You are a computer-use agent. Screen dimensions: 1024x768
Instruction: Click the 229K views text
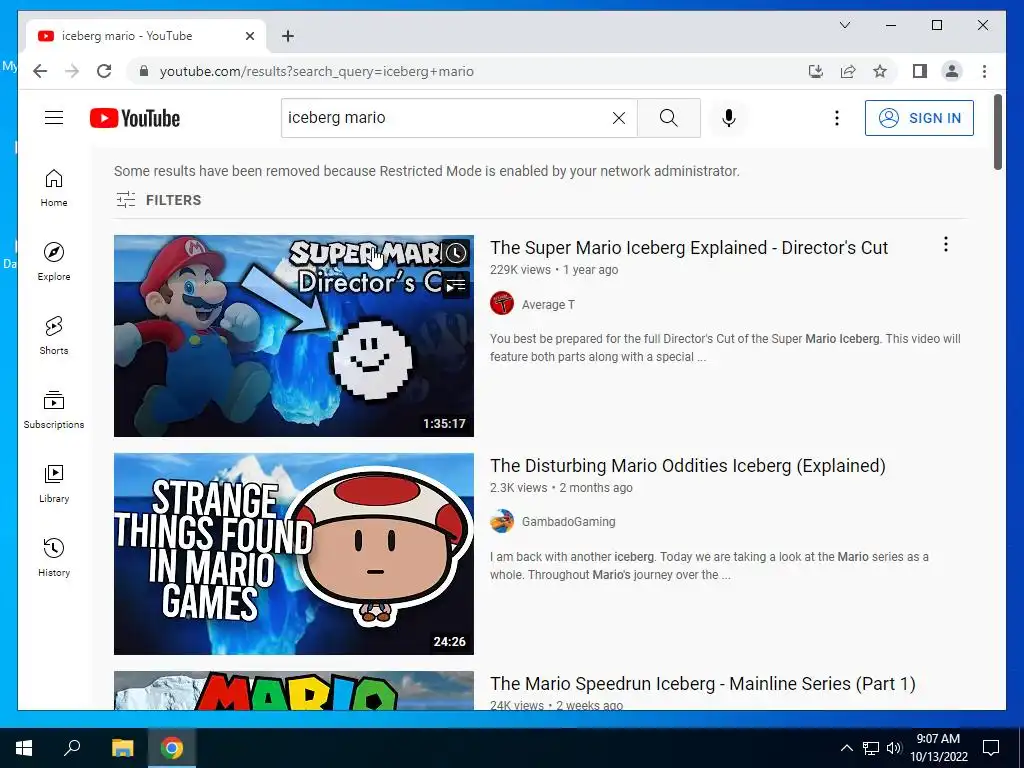(520, 270)
